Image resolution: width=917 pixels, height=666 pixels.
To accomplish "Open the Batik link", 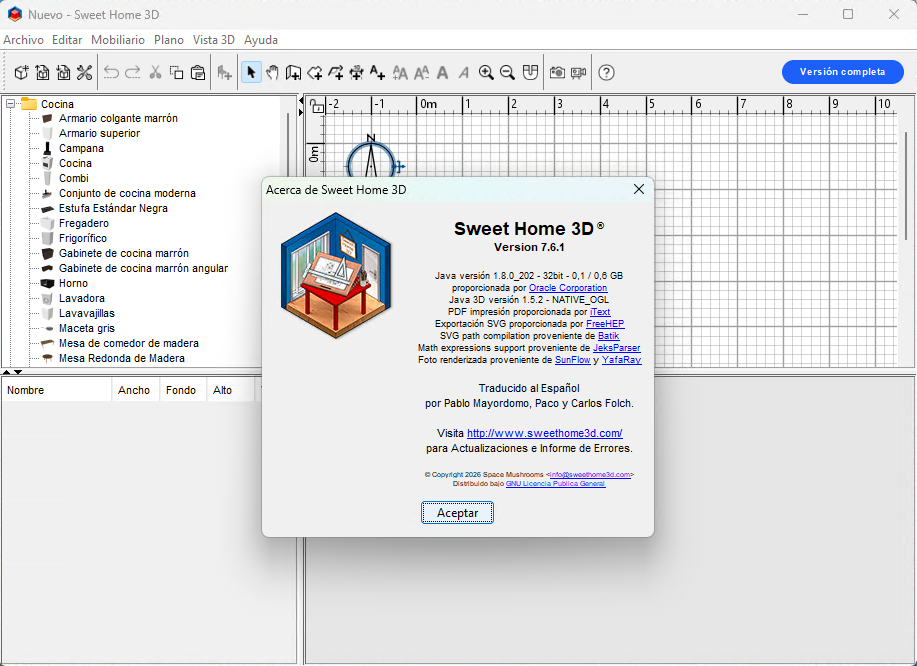I will pos(609,336).
